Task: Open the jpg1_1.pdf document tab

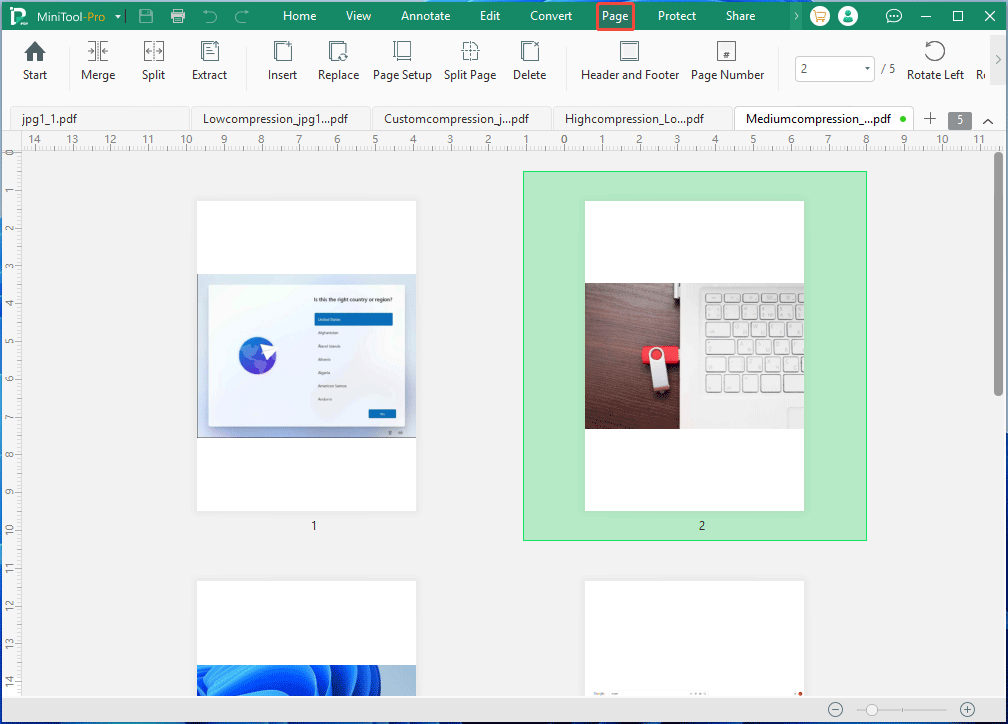Action: 98,118
